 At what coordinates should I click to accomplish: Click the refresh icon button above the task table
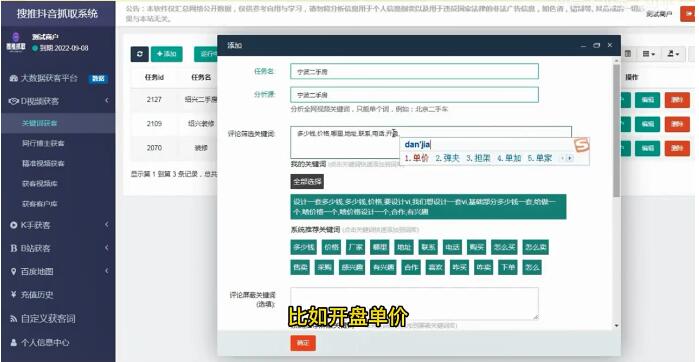tap(140, 54)
